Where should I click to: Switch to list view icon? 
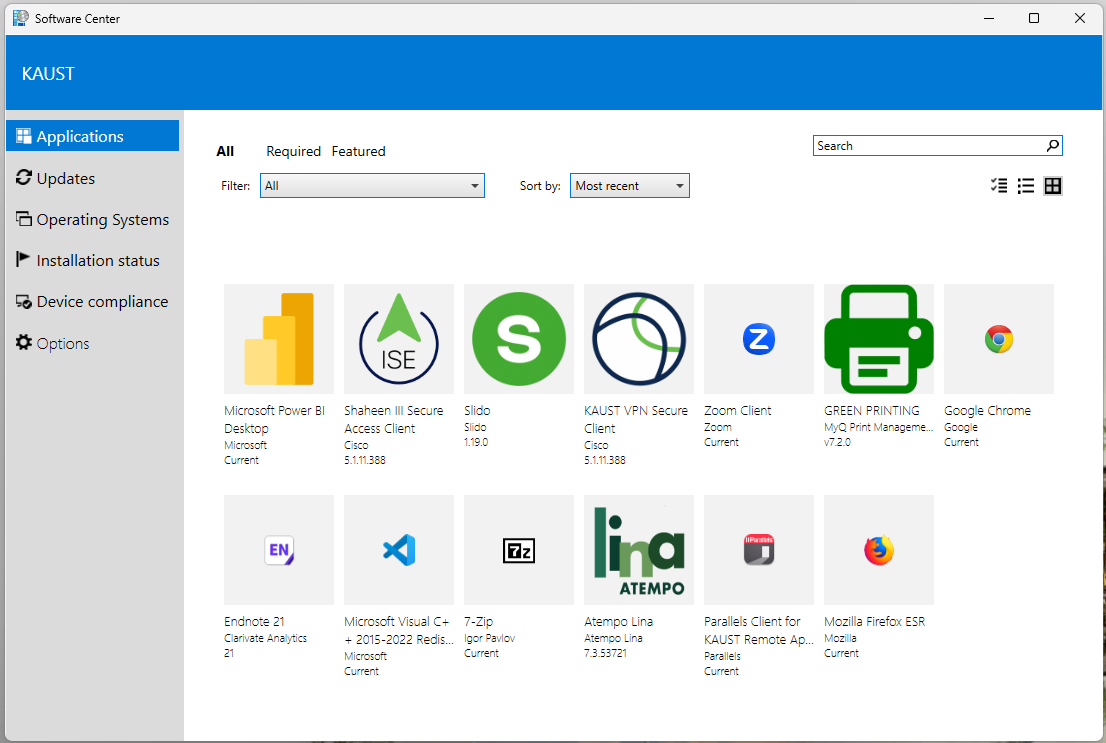pyautogui.click(x=1026, y=186)
